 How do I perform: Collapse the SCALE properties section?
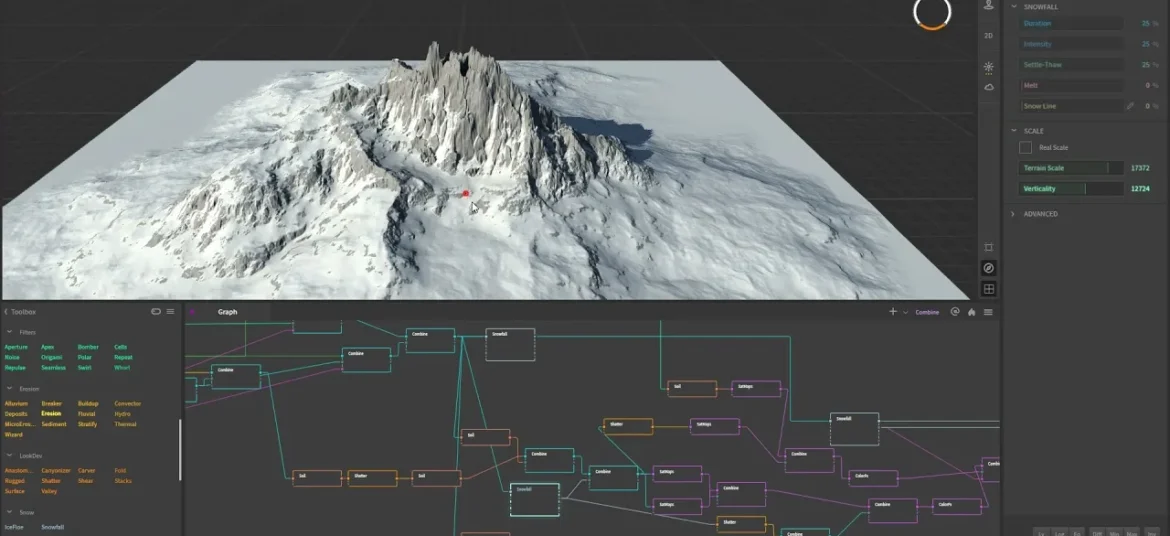click(1013, 131)
